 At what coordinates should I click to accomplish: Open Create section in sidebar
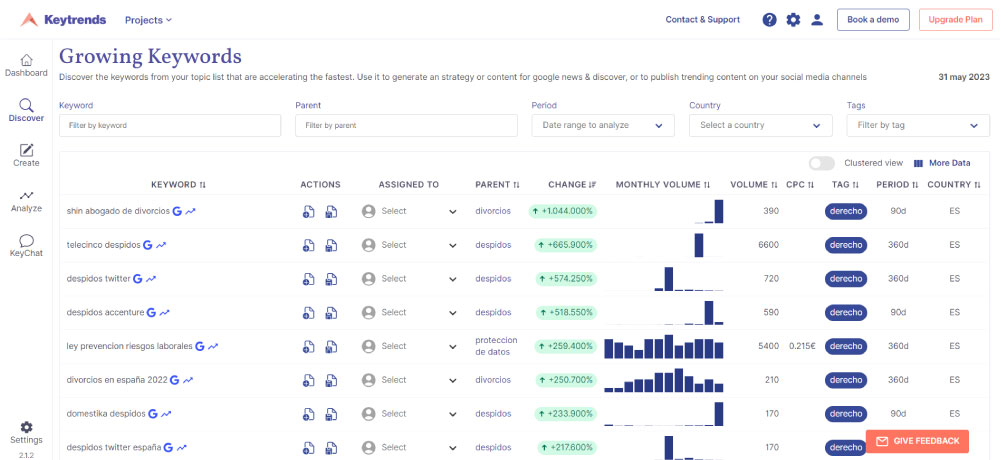[26, 156]
